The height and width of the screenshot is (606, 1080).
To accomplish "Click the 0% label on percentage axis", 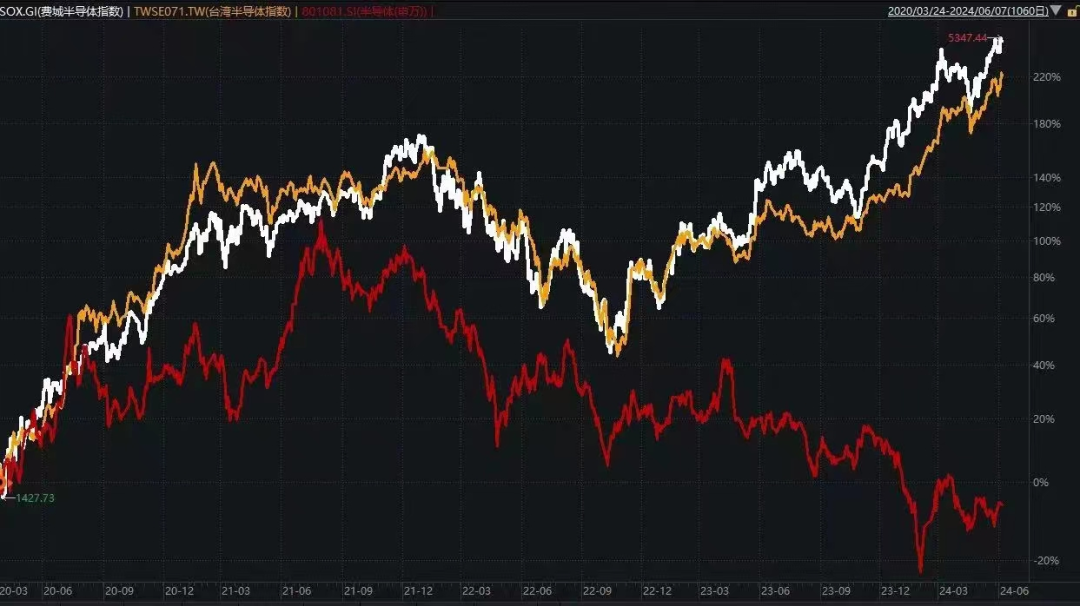I will (1041, 482).
